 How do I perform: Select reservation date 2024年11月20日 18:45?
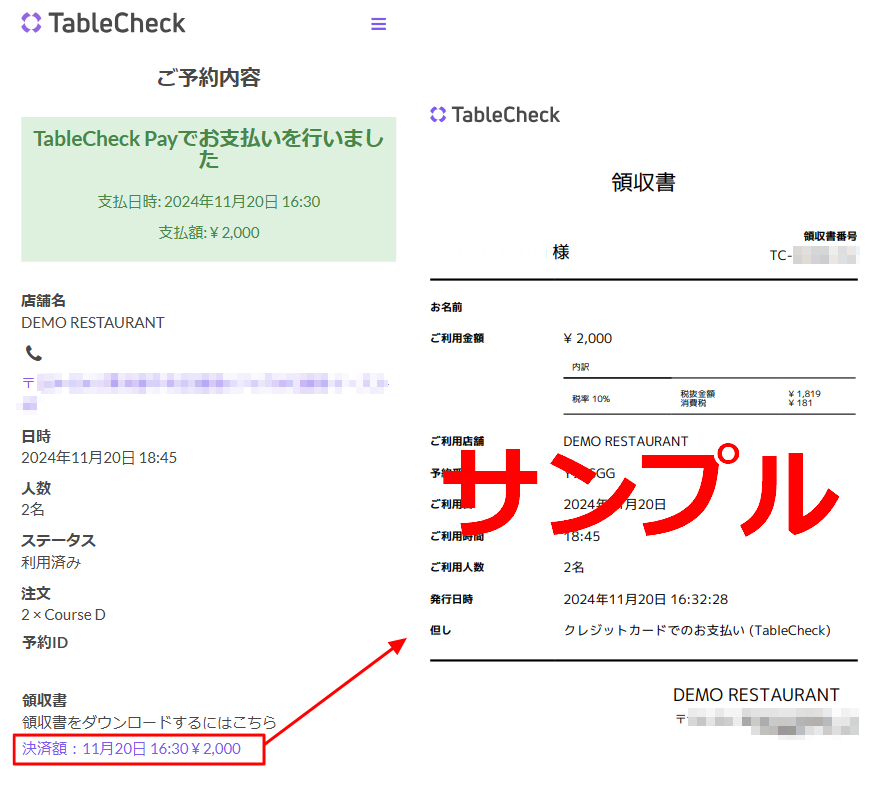tap(99, 457)
